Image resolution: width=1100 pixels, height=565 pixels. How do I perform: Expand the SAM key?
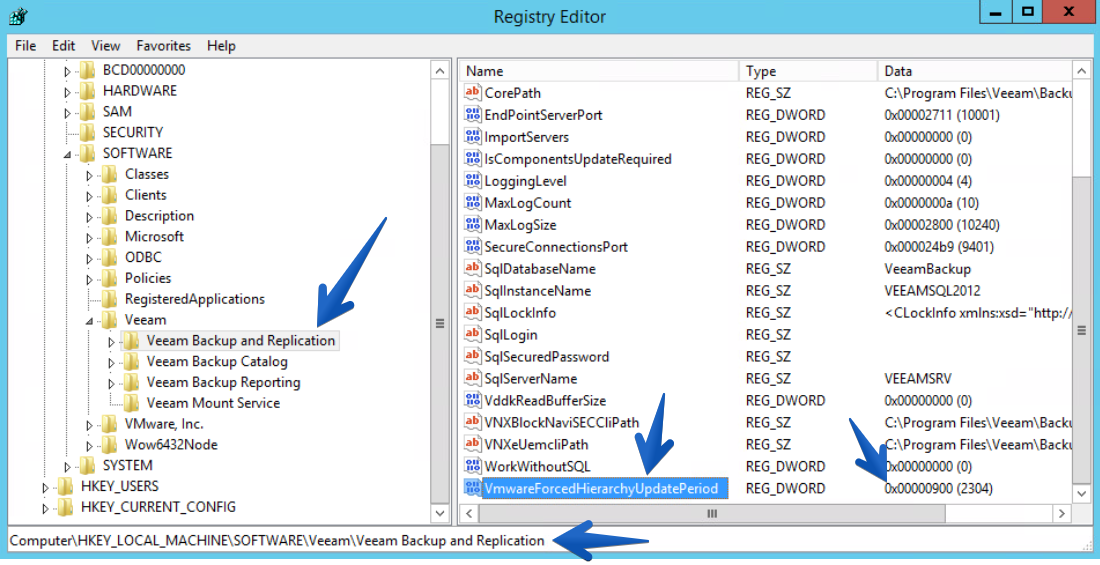click(x=67, y=112)
